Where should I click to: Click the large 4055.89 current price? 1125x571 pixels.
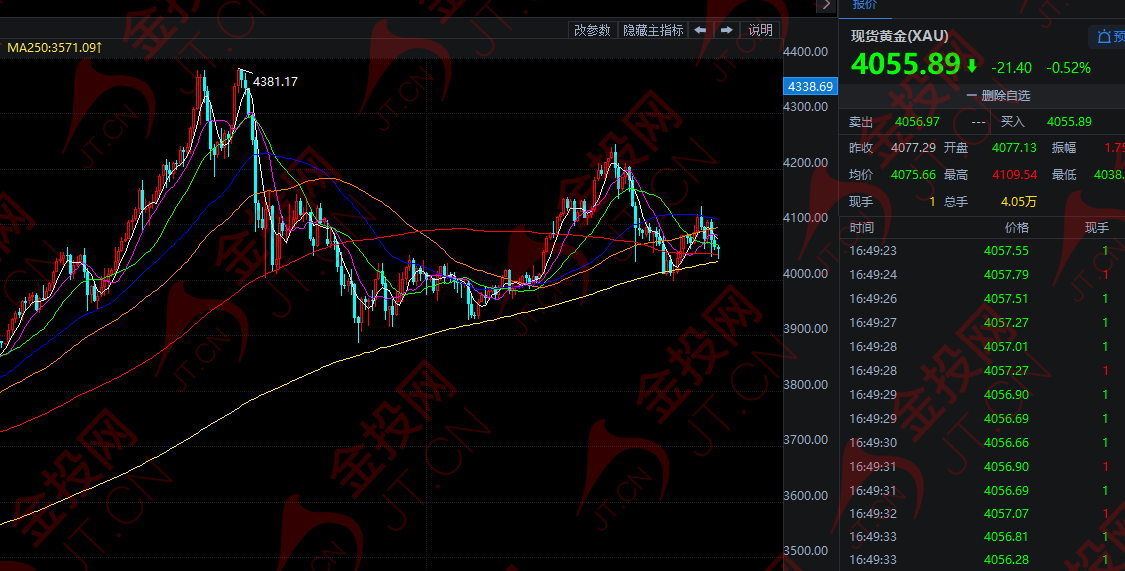pos(905,65)
